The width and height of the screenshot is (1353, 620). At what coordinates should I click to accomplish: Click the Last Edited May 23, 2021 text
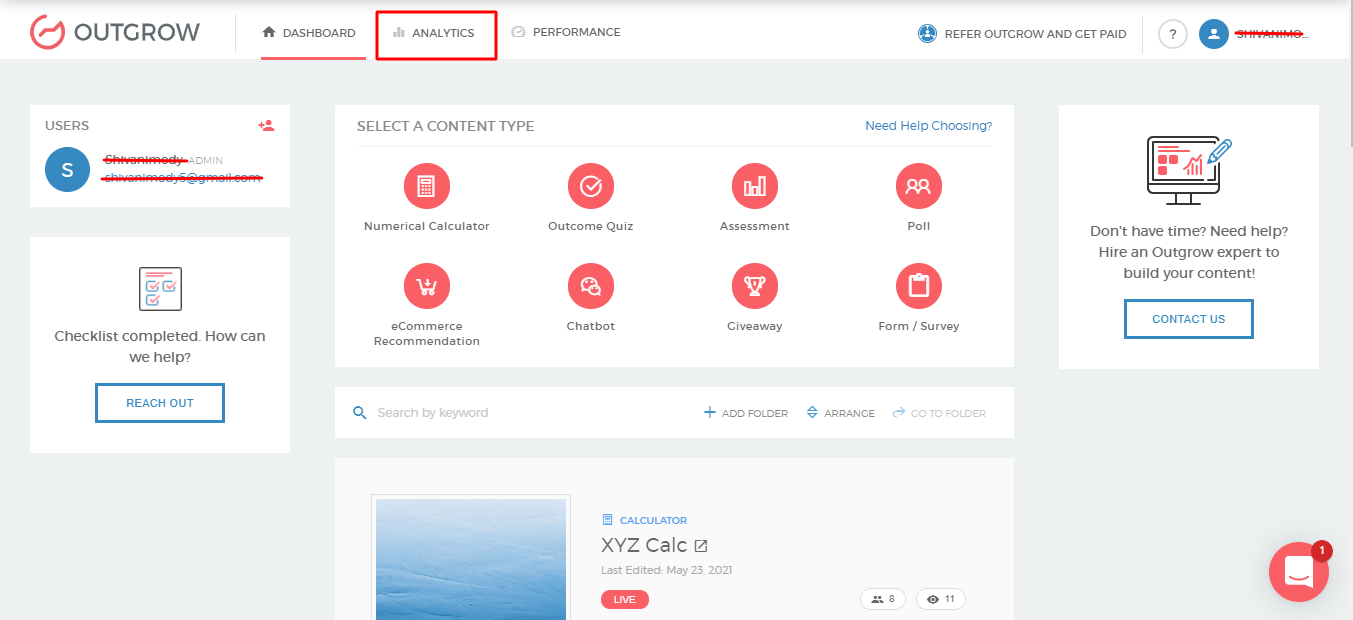pos(666,570)
